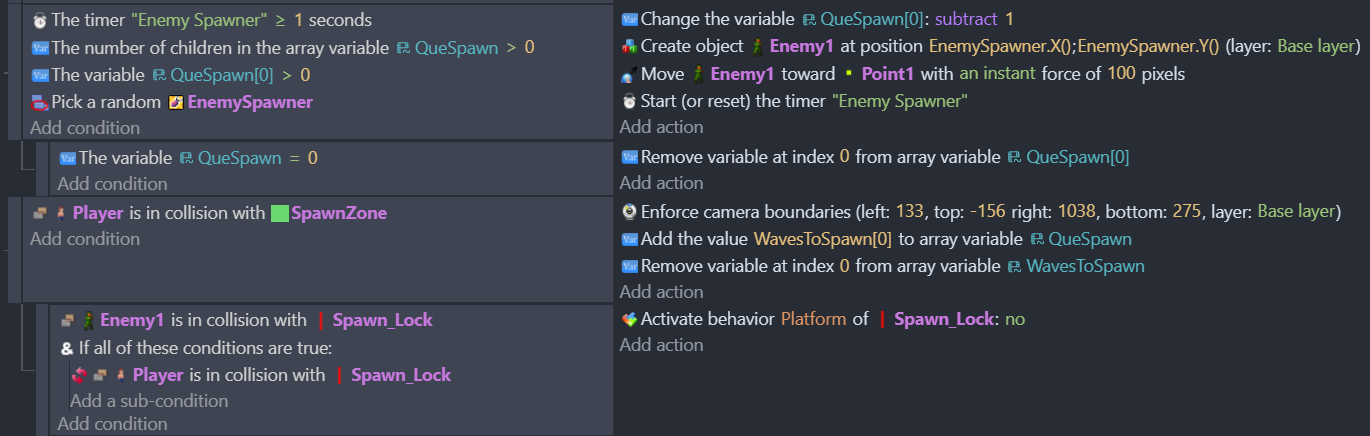Click the Move Enemy1 toward Point1 action icon
The image size is (1370, 436).
628,75
